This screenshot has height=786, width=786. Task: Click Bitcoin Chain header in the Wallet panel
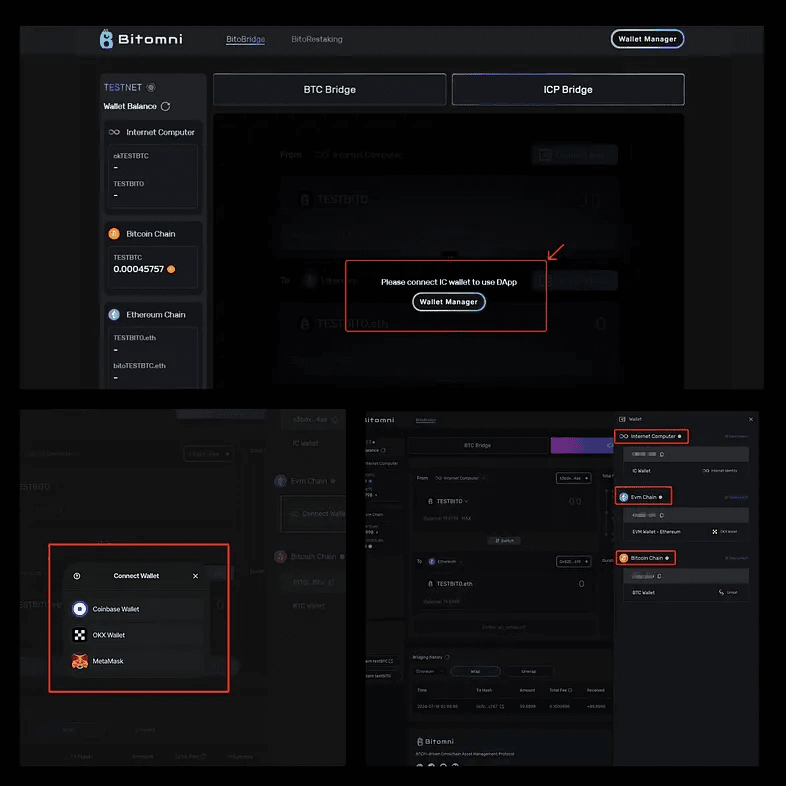(x=646, y=558)
